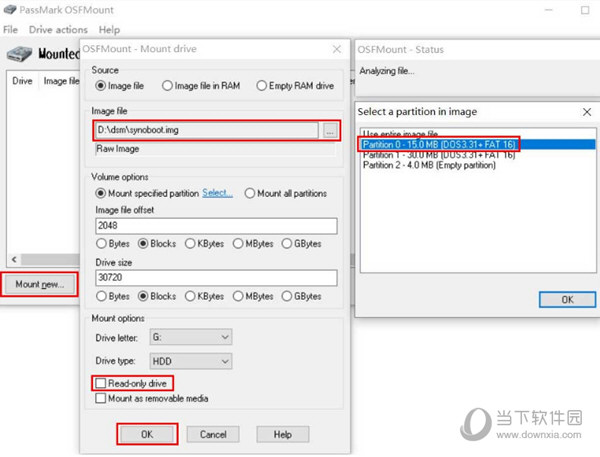The image size is (600, 457).
Task: Toggle Mount as removable media checkbox
Action: [101, 398]
